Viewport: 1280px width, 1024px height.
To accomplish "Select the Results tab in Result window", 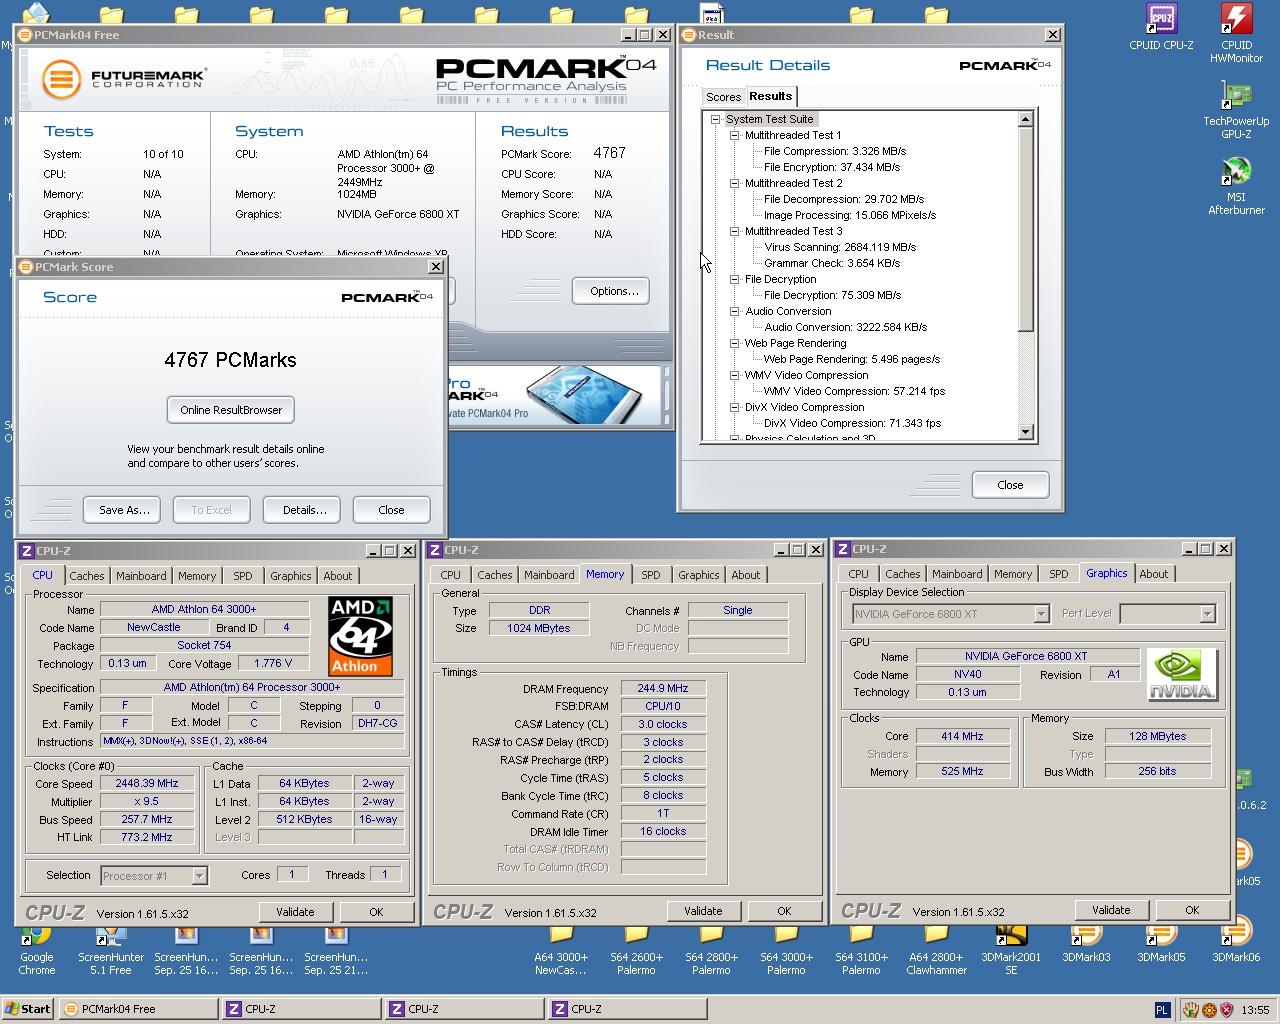I will pyautogui.click(x=771, y=96).
